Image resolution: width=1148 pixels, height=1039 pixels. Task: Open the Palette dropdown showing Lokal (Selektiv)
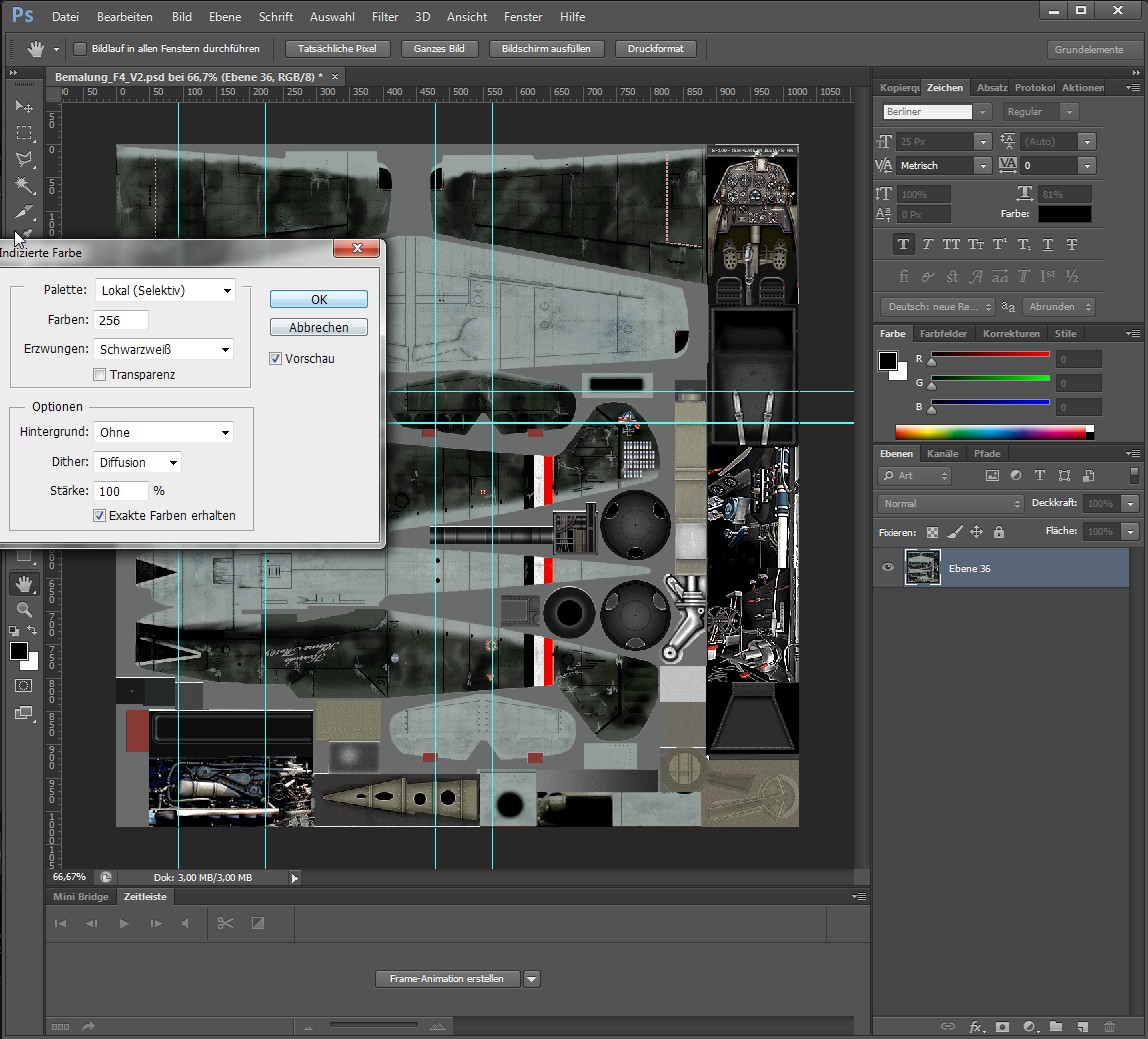tap(165, 291)
